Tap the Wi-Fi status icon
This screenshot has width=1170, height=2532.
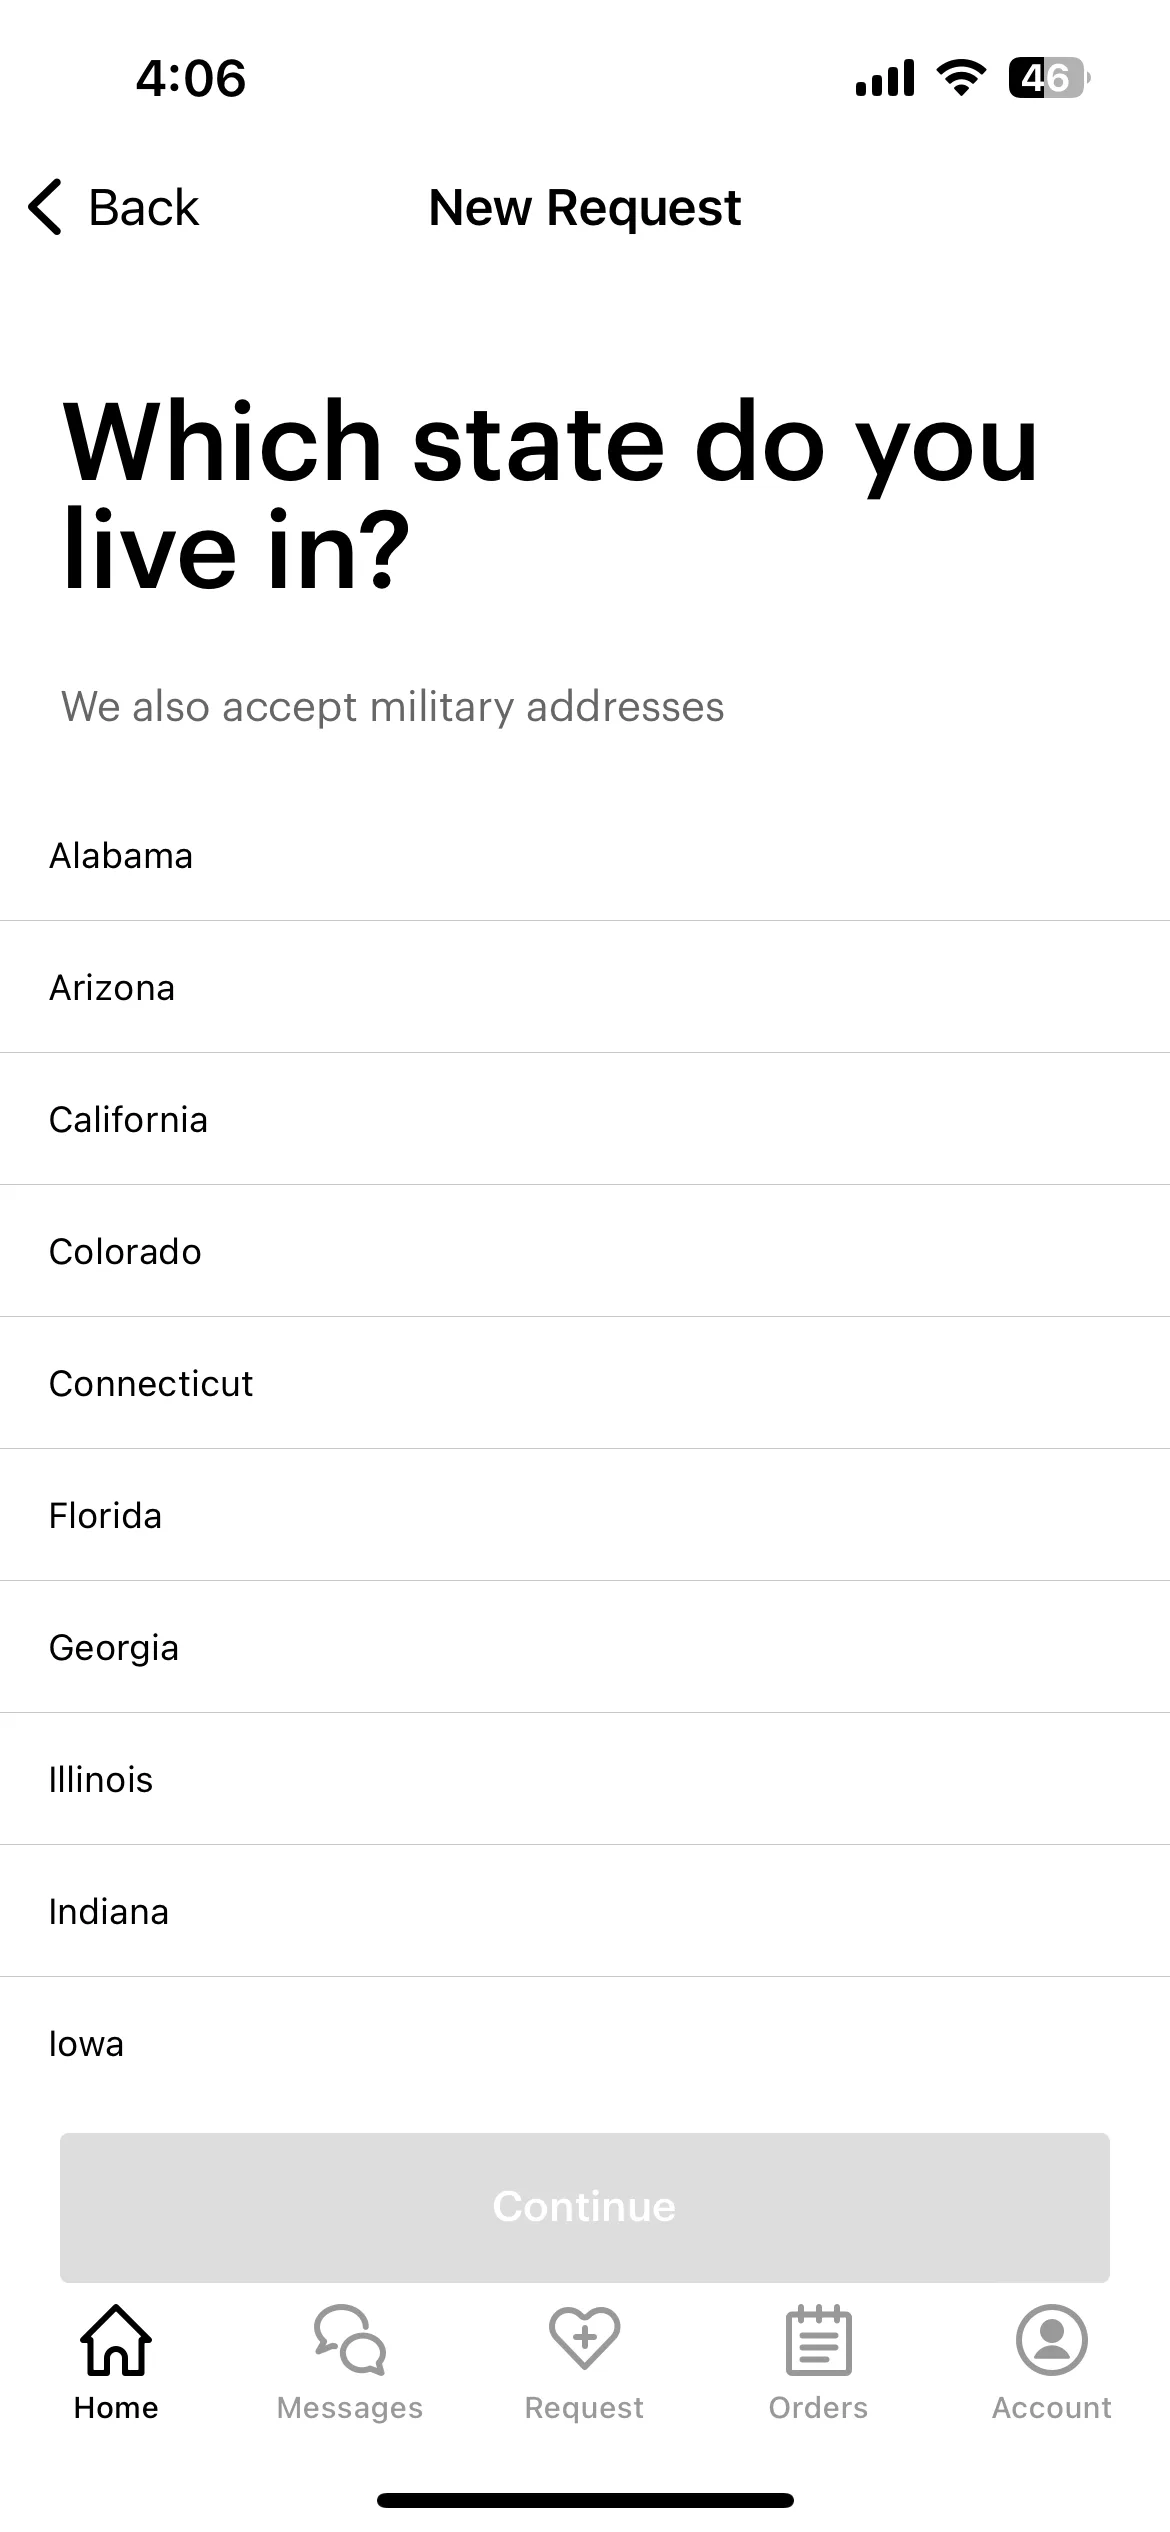[x=961, y=78]
